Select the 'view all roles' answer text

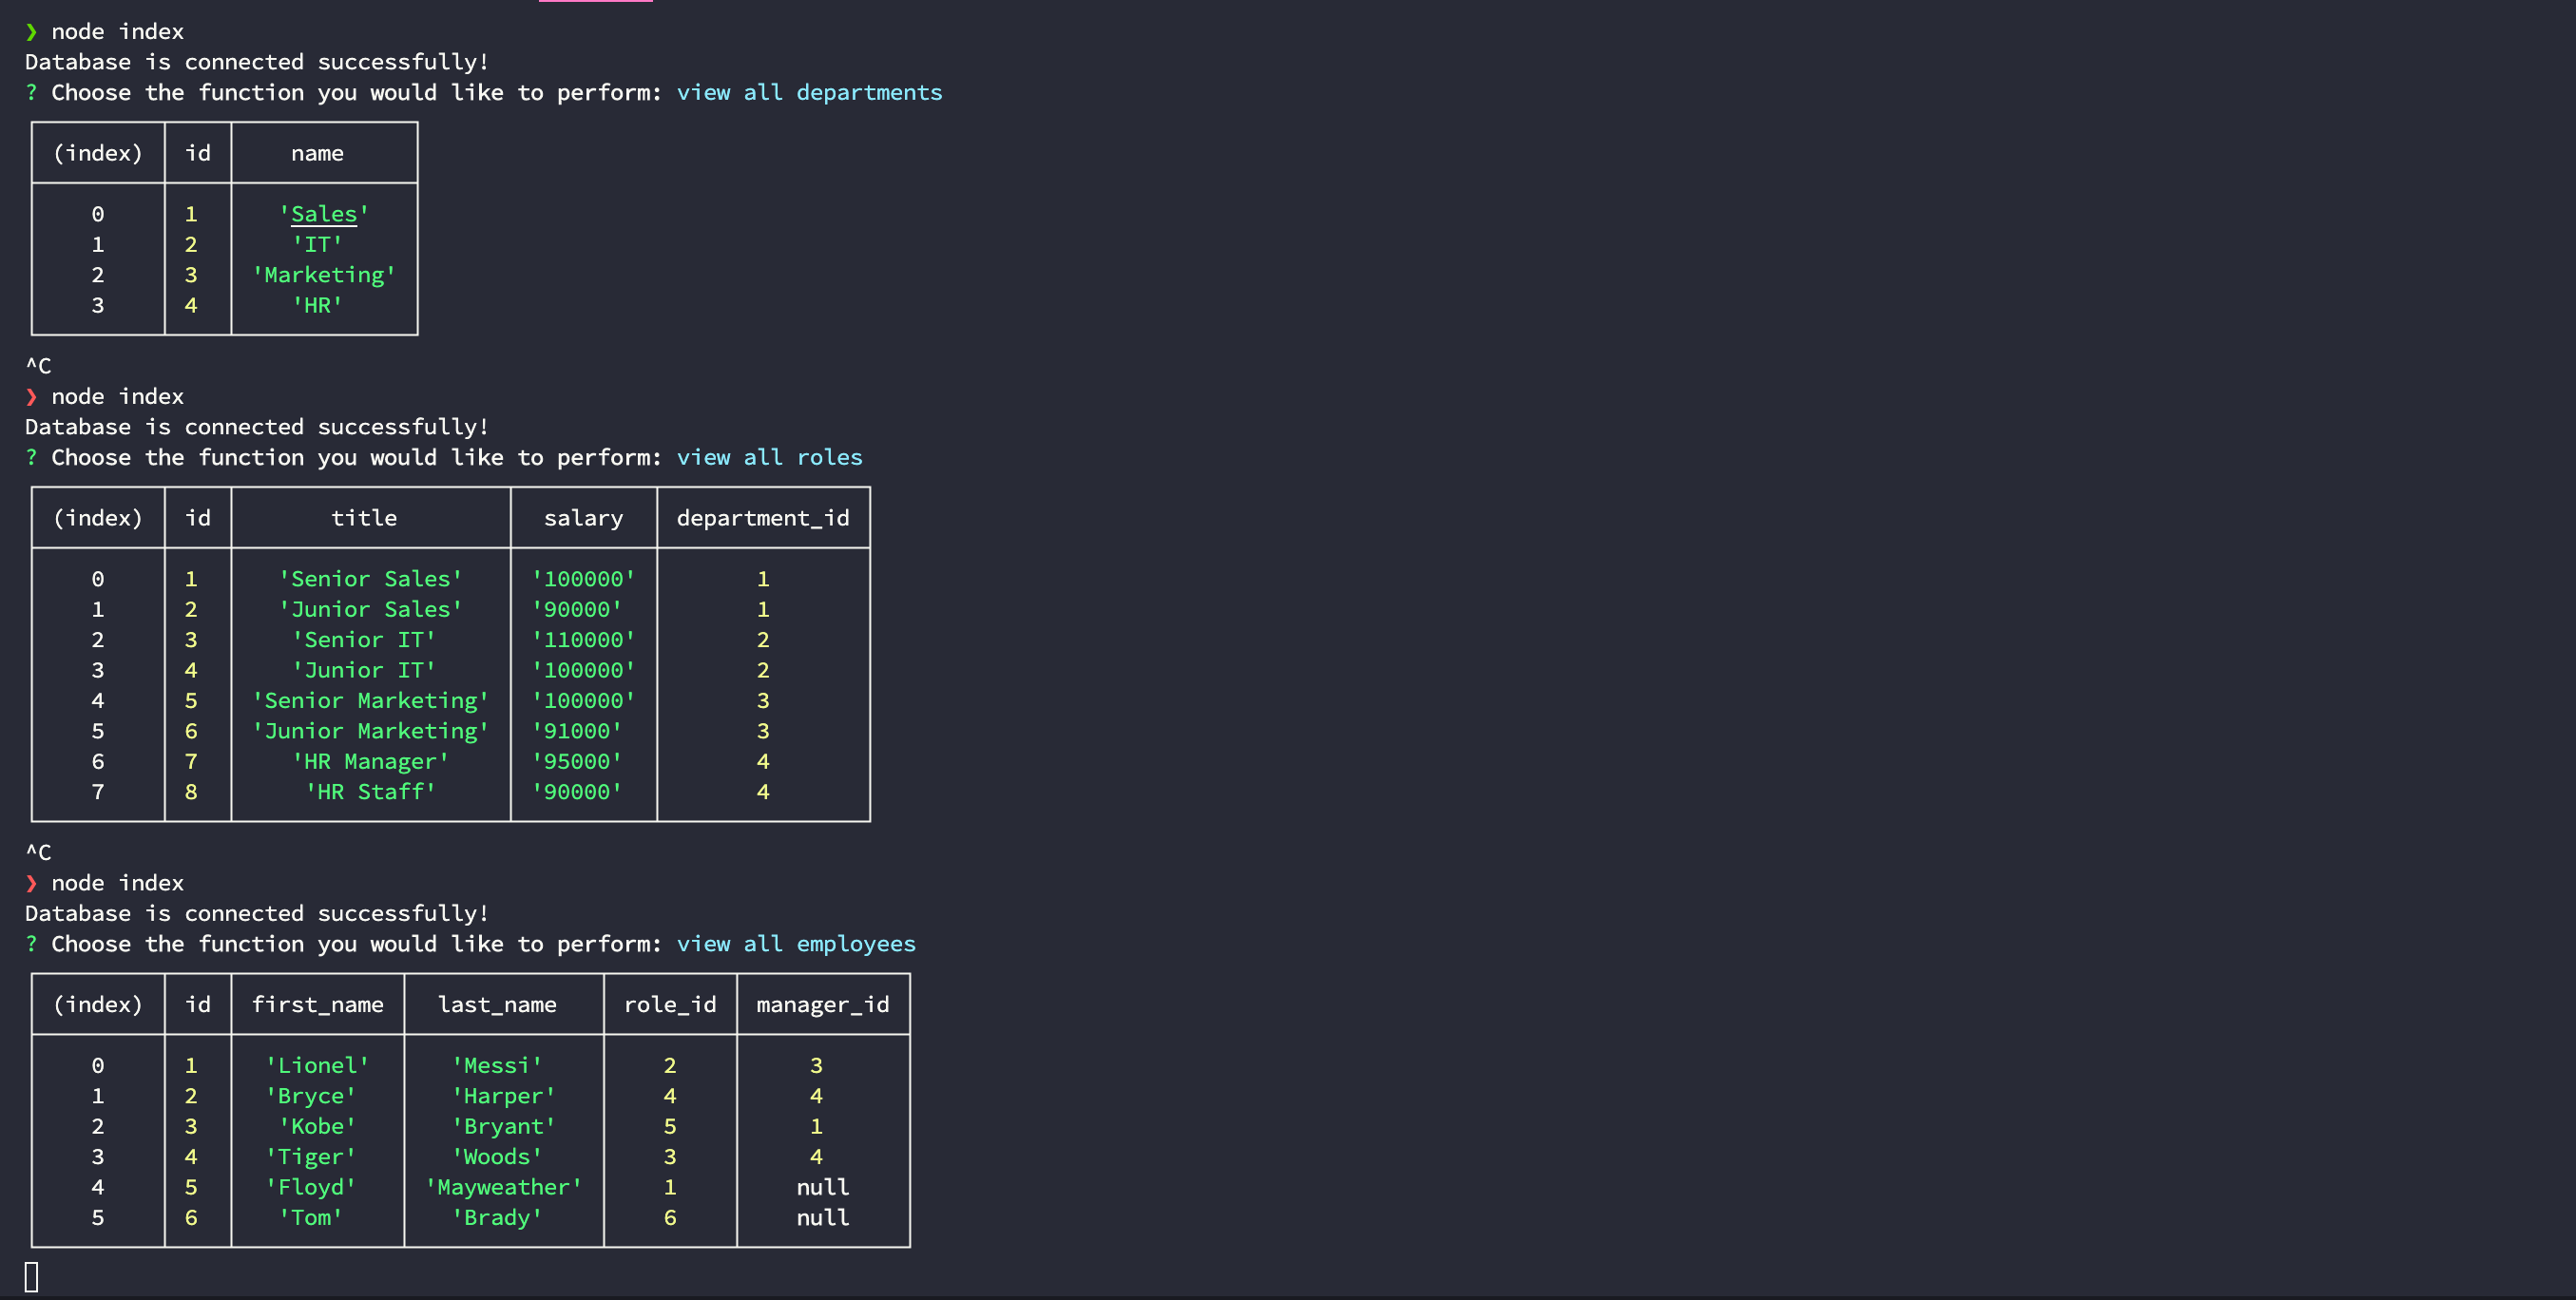[x=768, y=457]
